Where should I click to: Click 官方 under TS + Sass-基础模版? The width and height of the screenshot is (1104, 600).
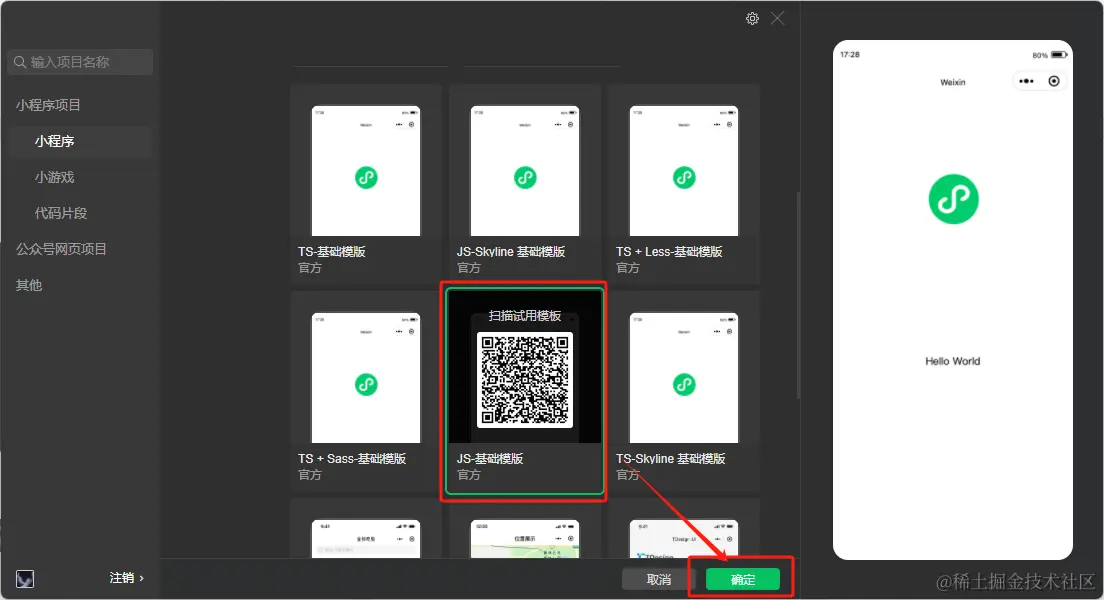tap(310, 475)
